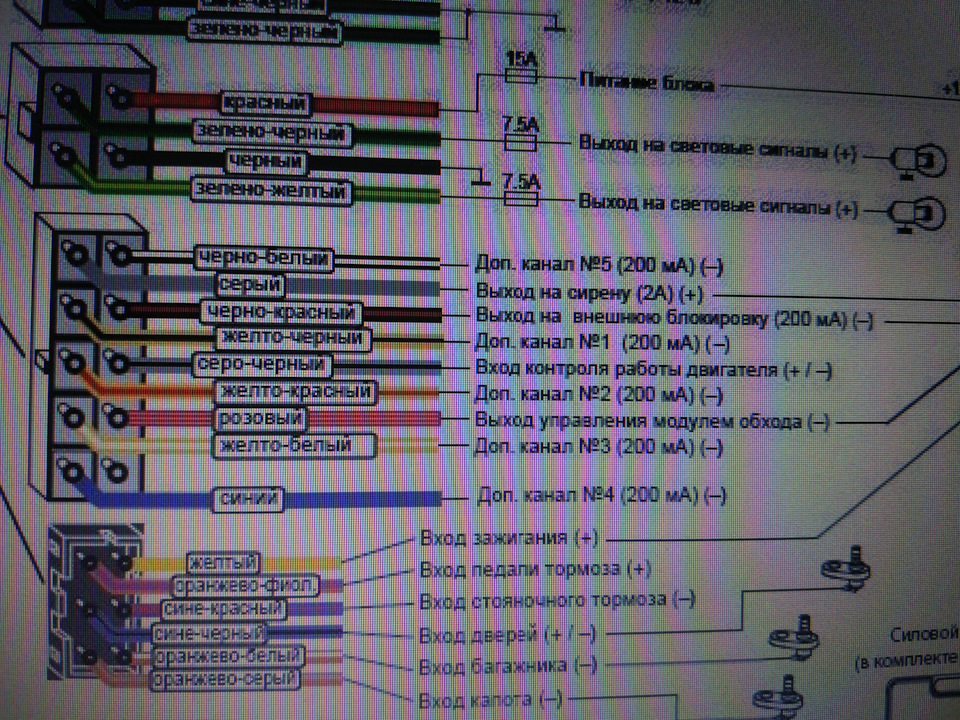Select the красный wire label
960x720 pixels.
click(265, 102)
